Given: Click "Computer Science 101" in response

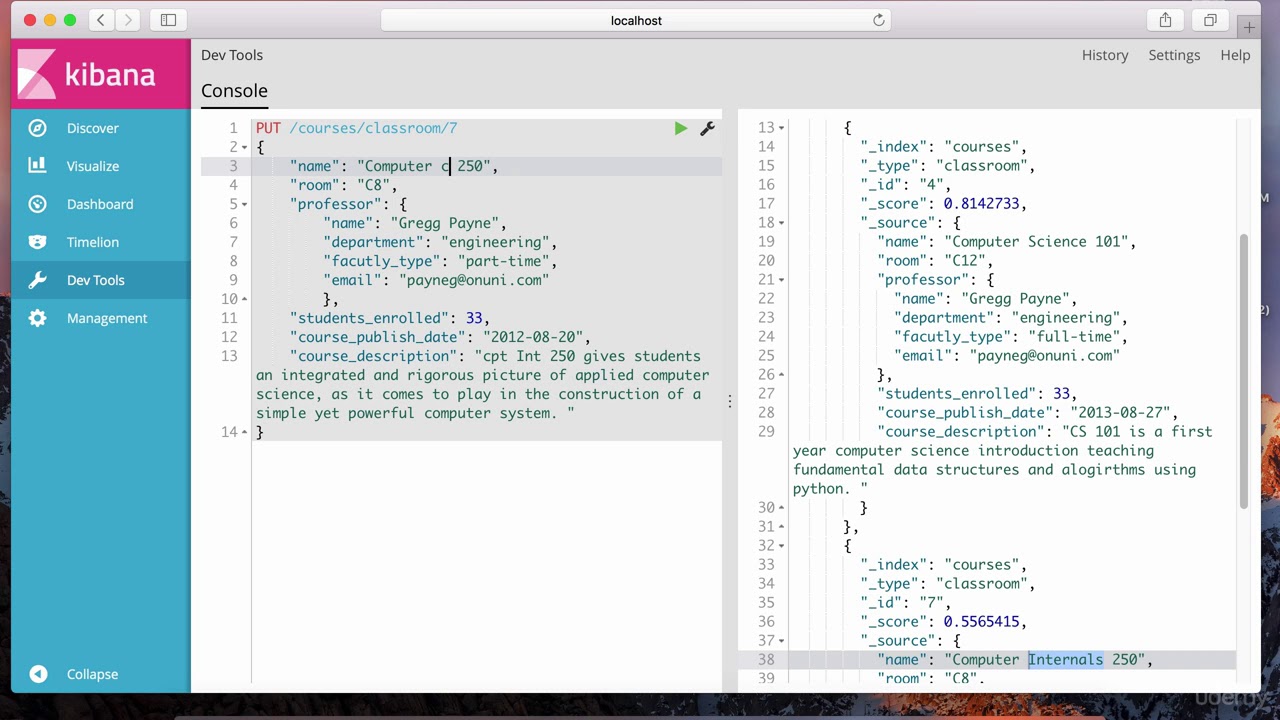Looking at the screenshot, I should (1036, 242).
